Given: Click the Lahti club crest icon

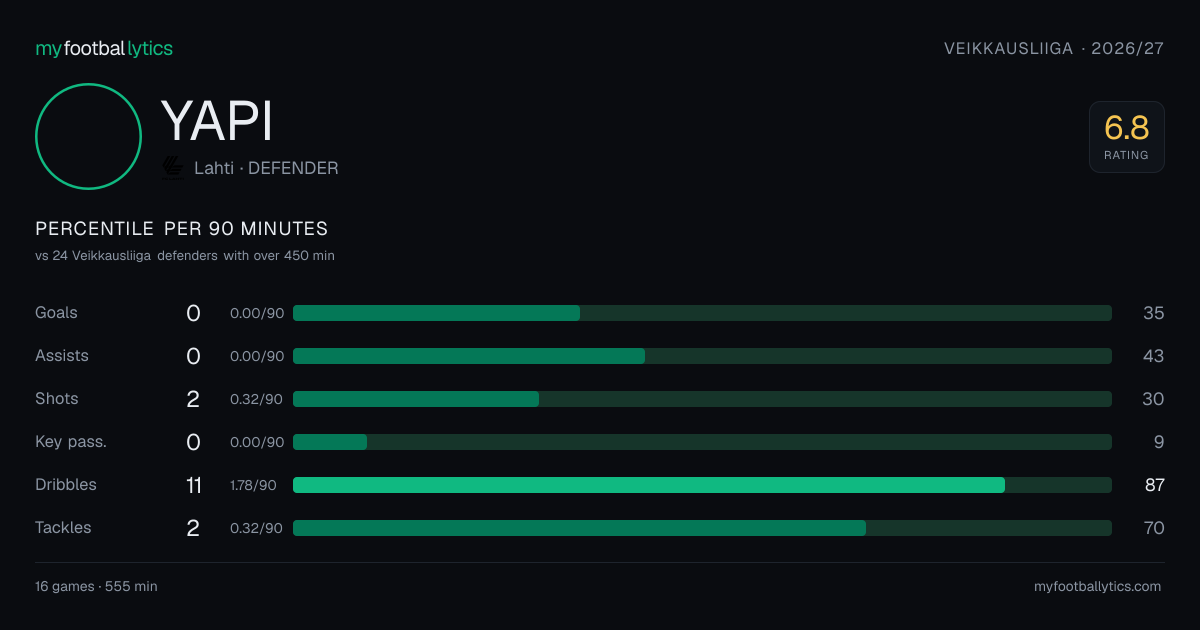Looking at the screenshot, I should point(173,168).
